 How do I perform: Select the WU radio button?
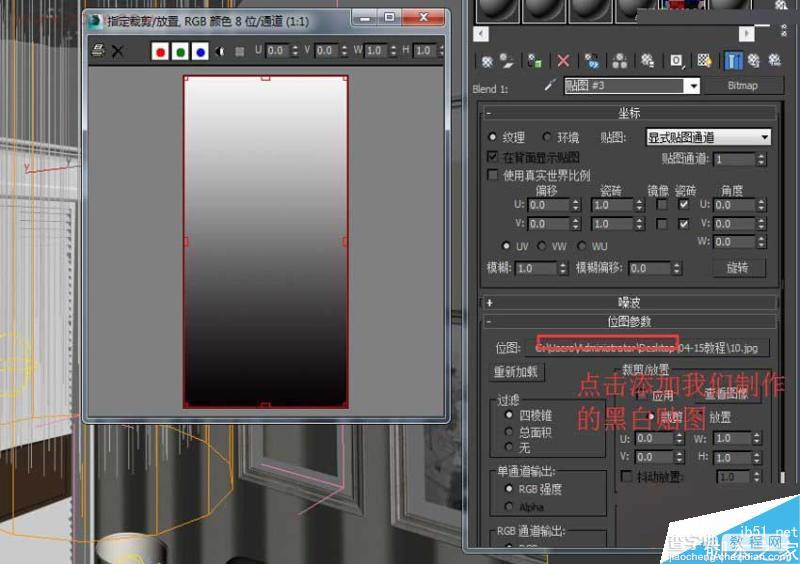tap(581, 246)
